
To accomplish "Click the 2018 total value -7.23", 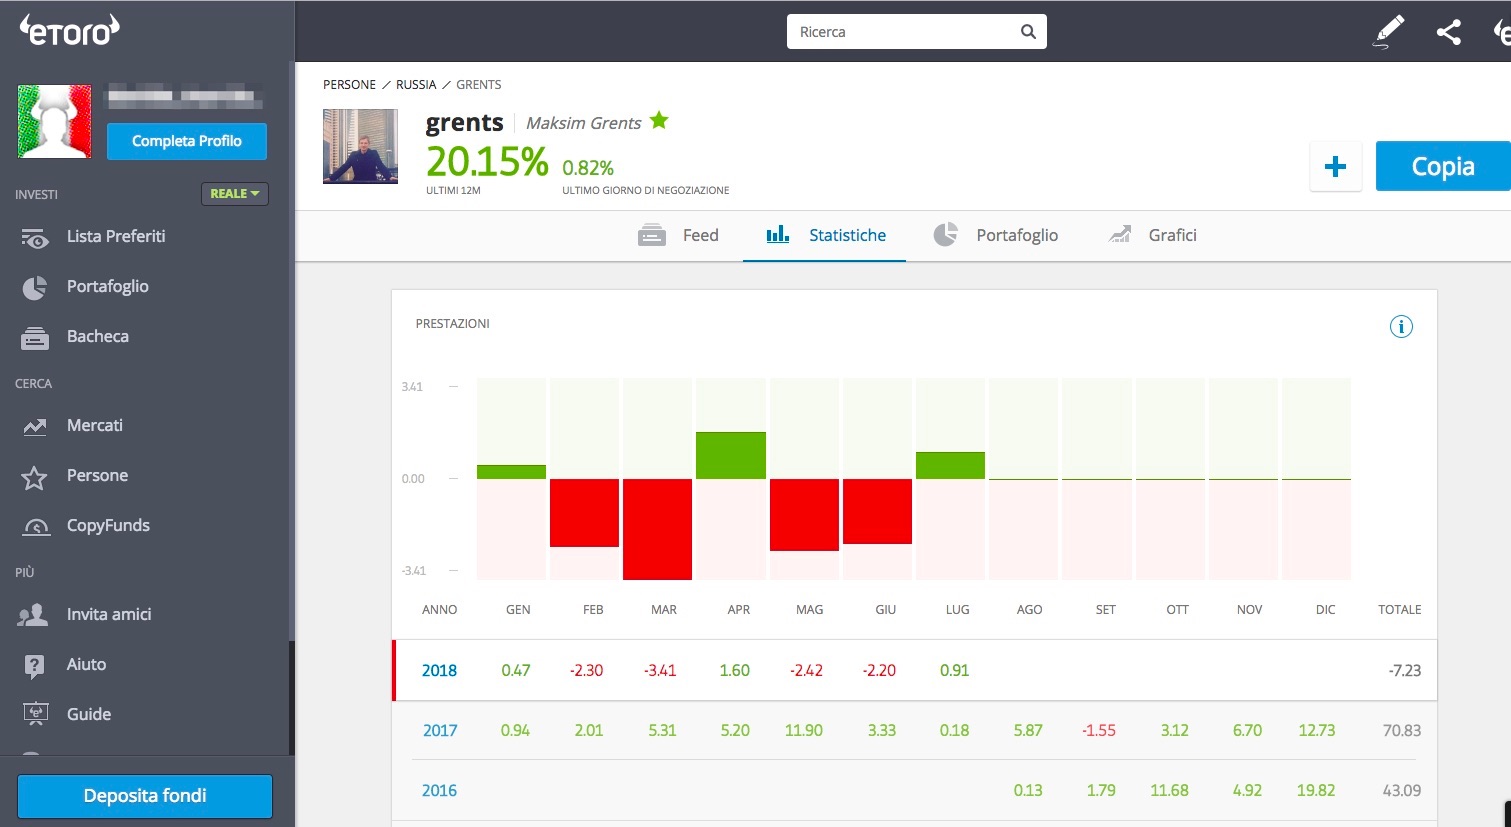I will tap(1405, 671).
